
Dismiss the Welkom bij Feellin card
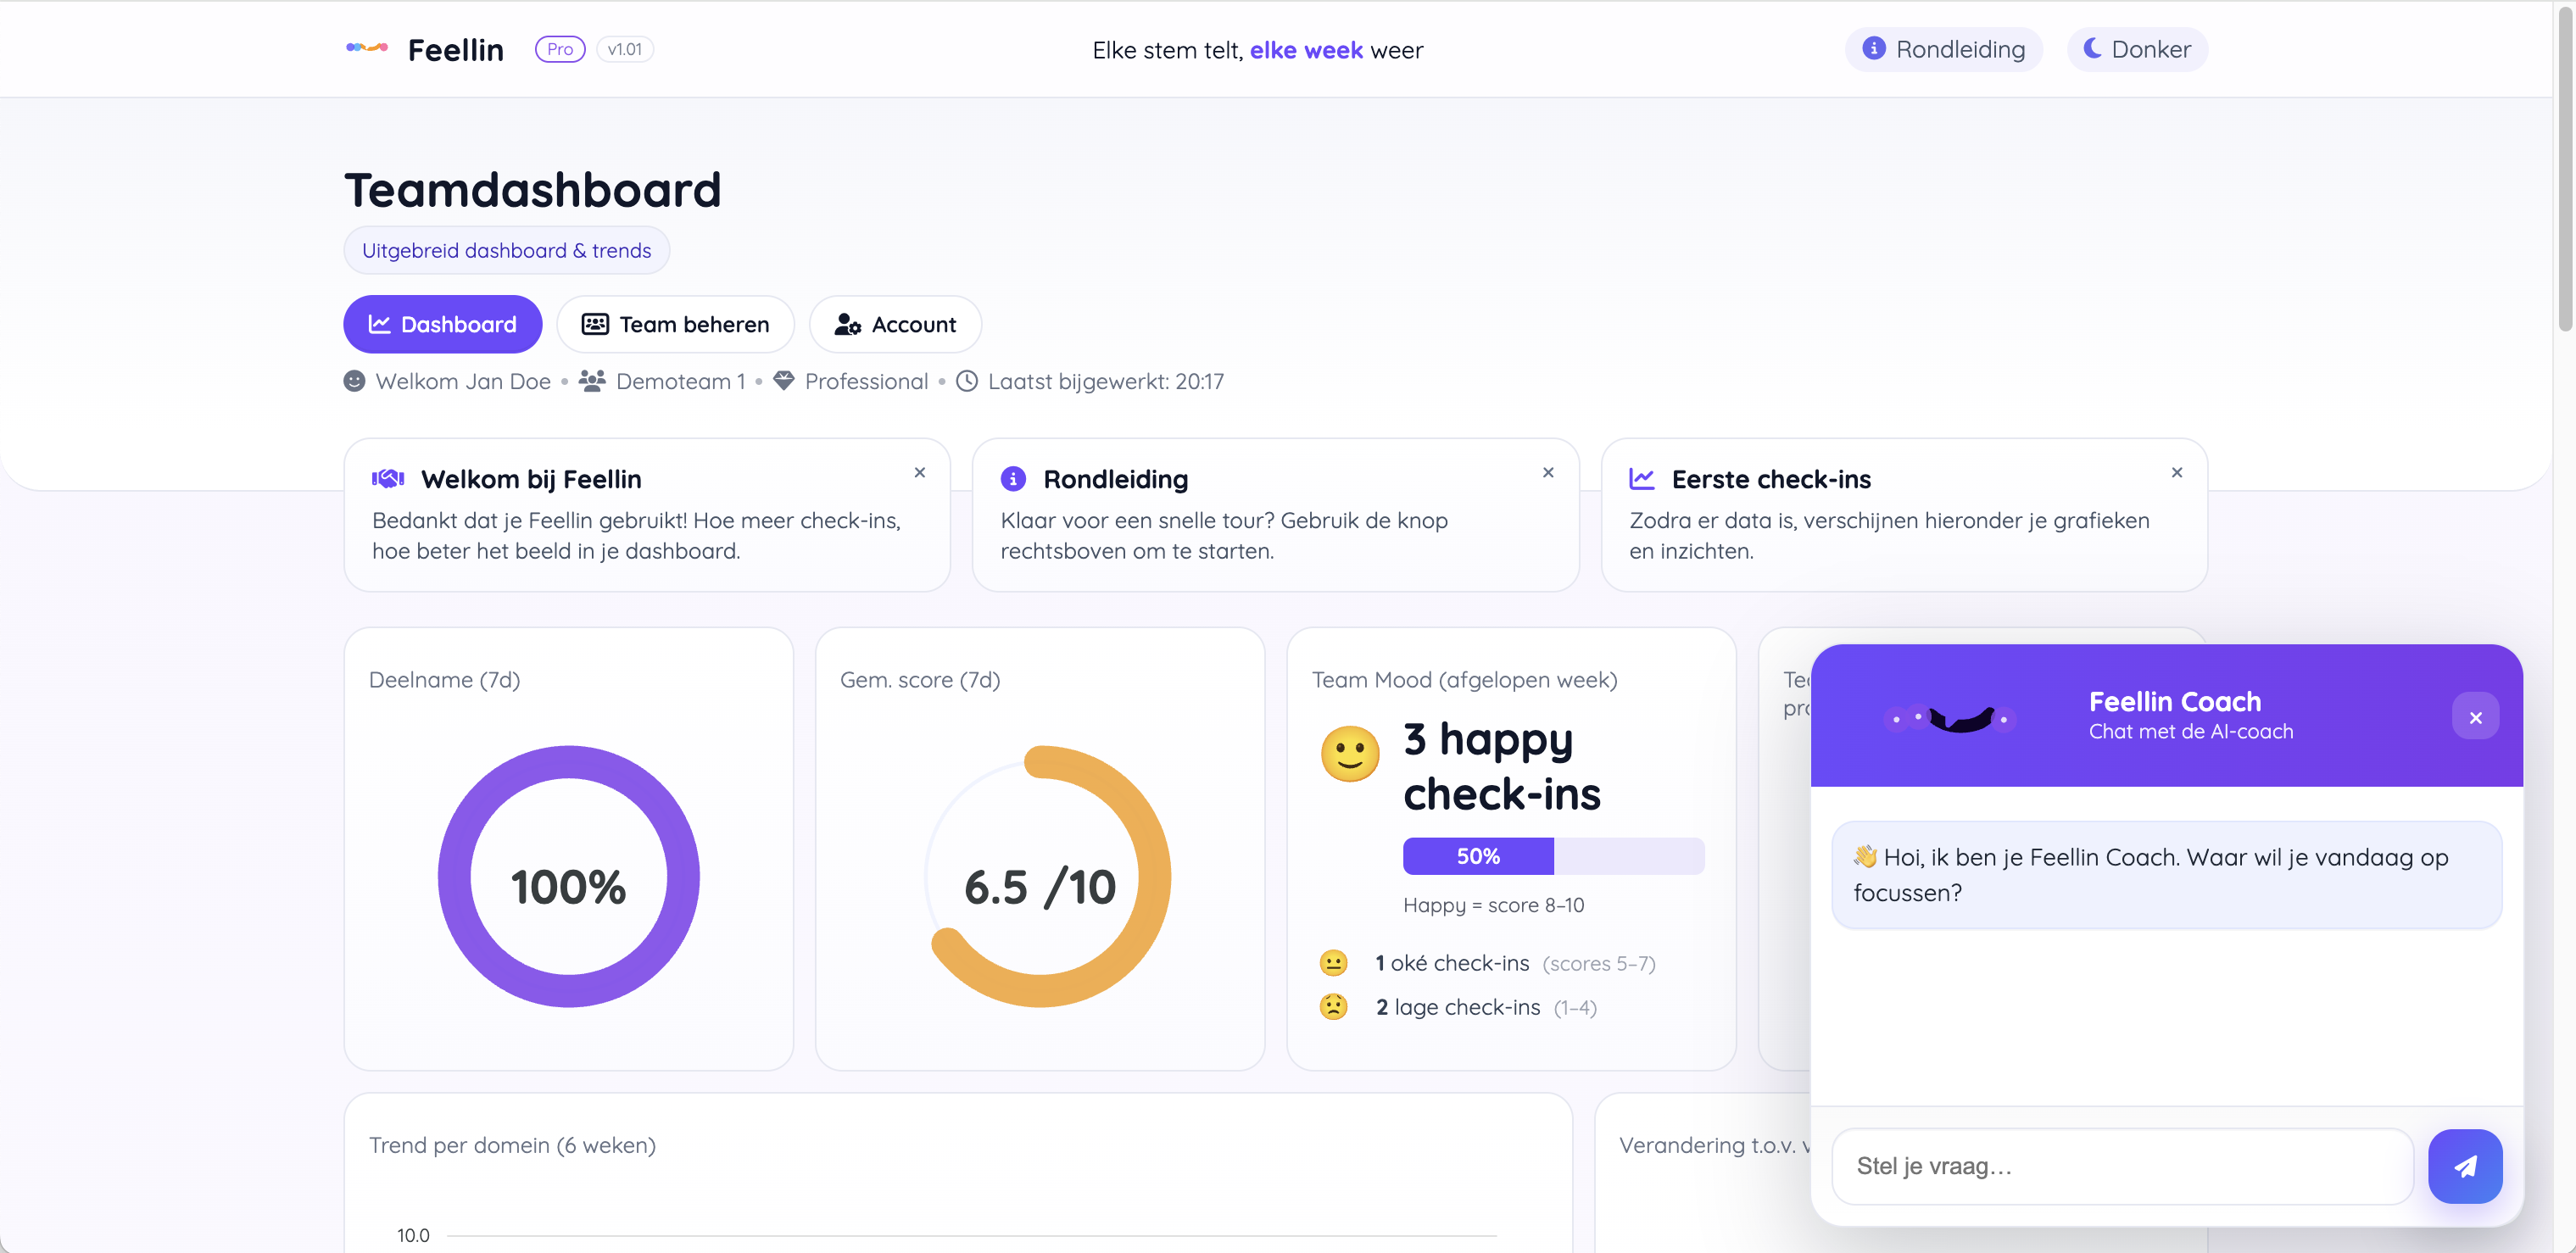tap(919, 472)
